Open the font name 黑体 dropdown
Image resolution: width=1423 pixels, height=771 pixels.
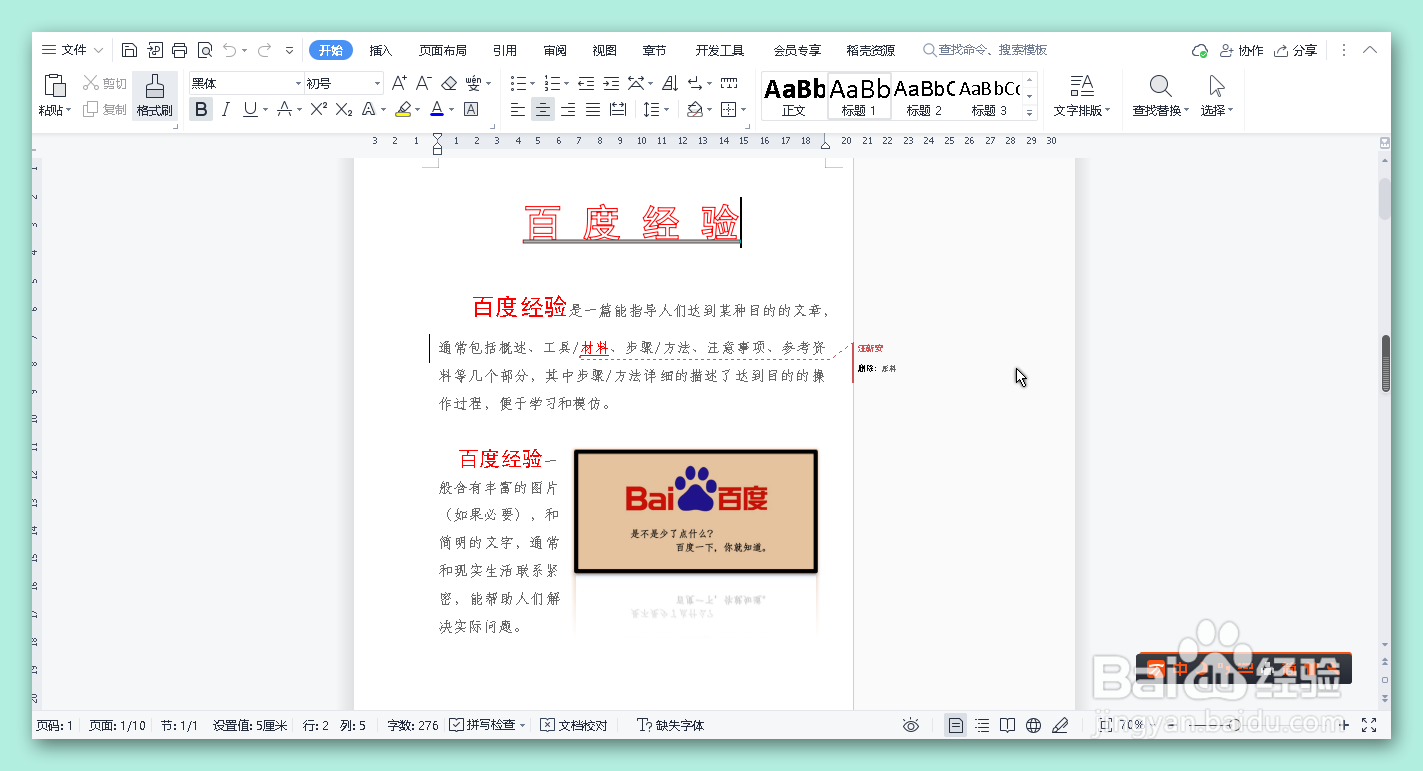click(298, 83)
